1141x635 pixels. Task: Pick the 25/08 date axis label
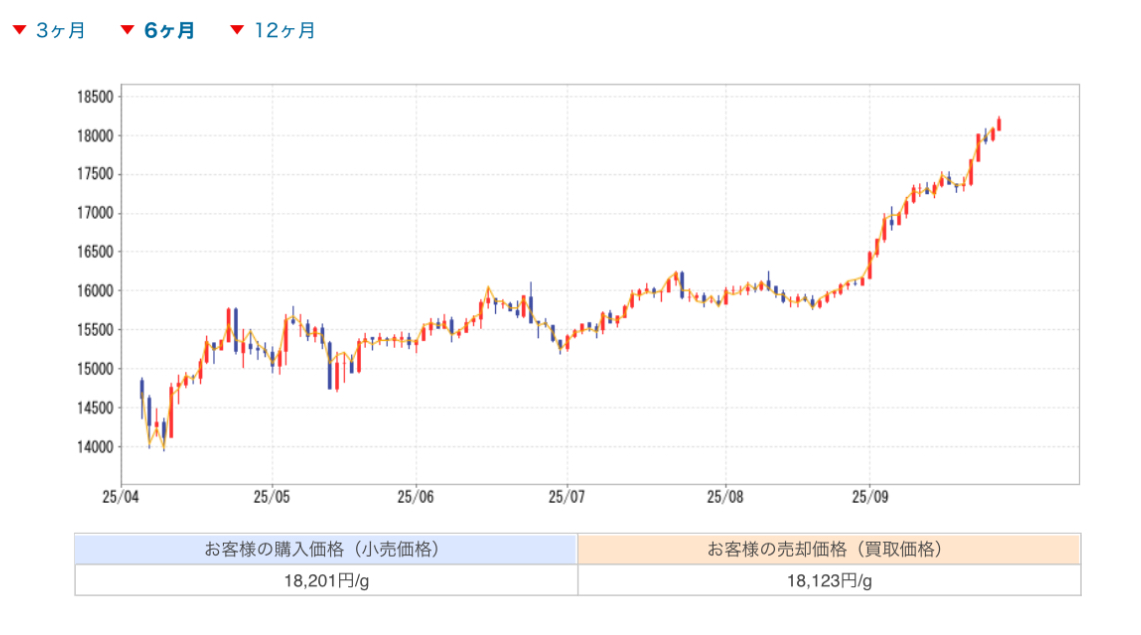click(x=725, y=496)
